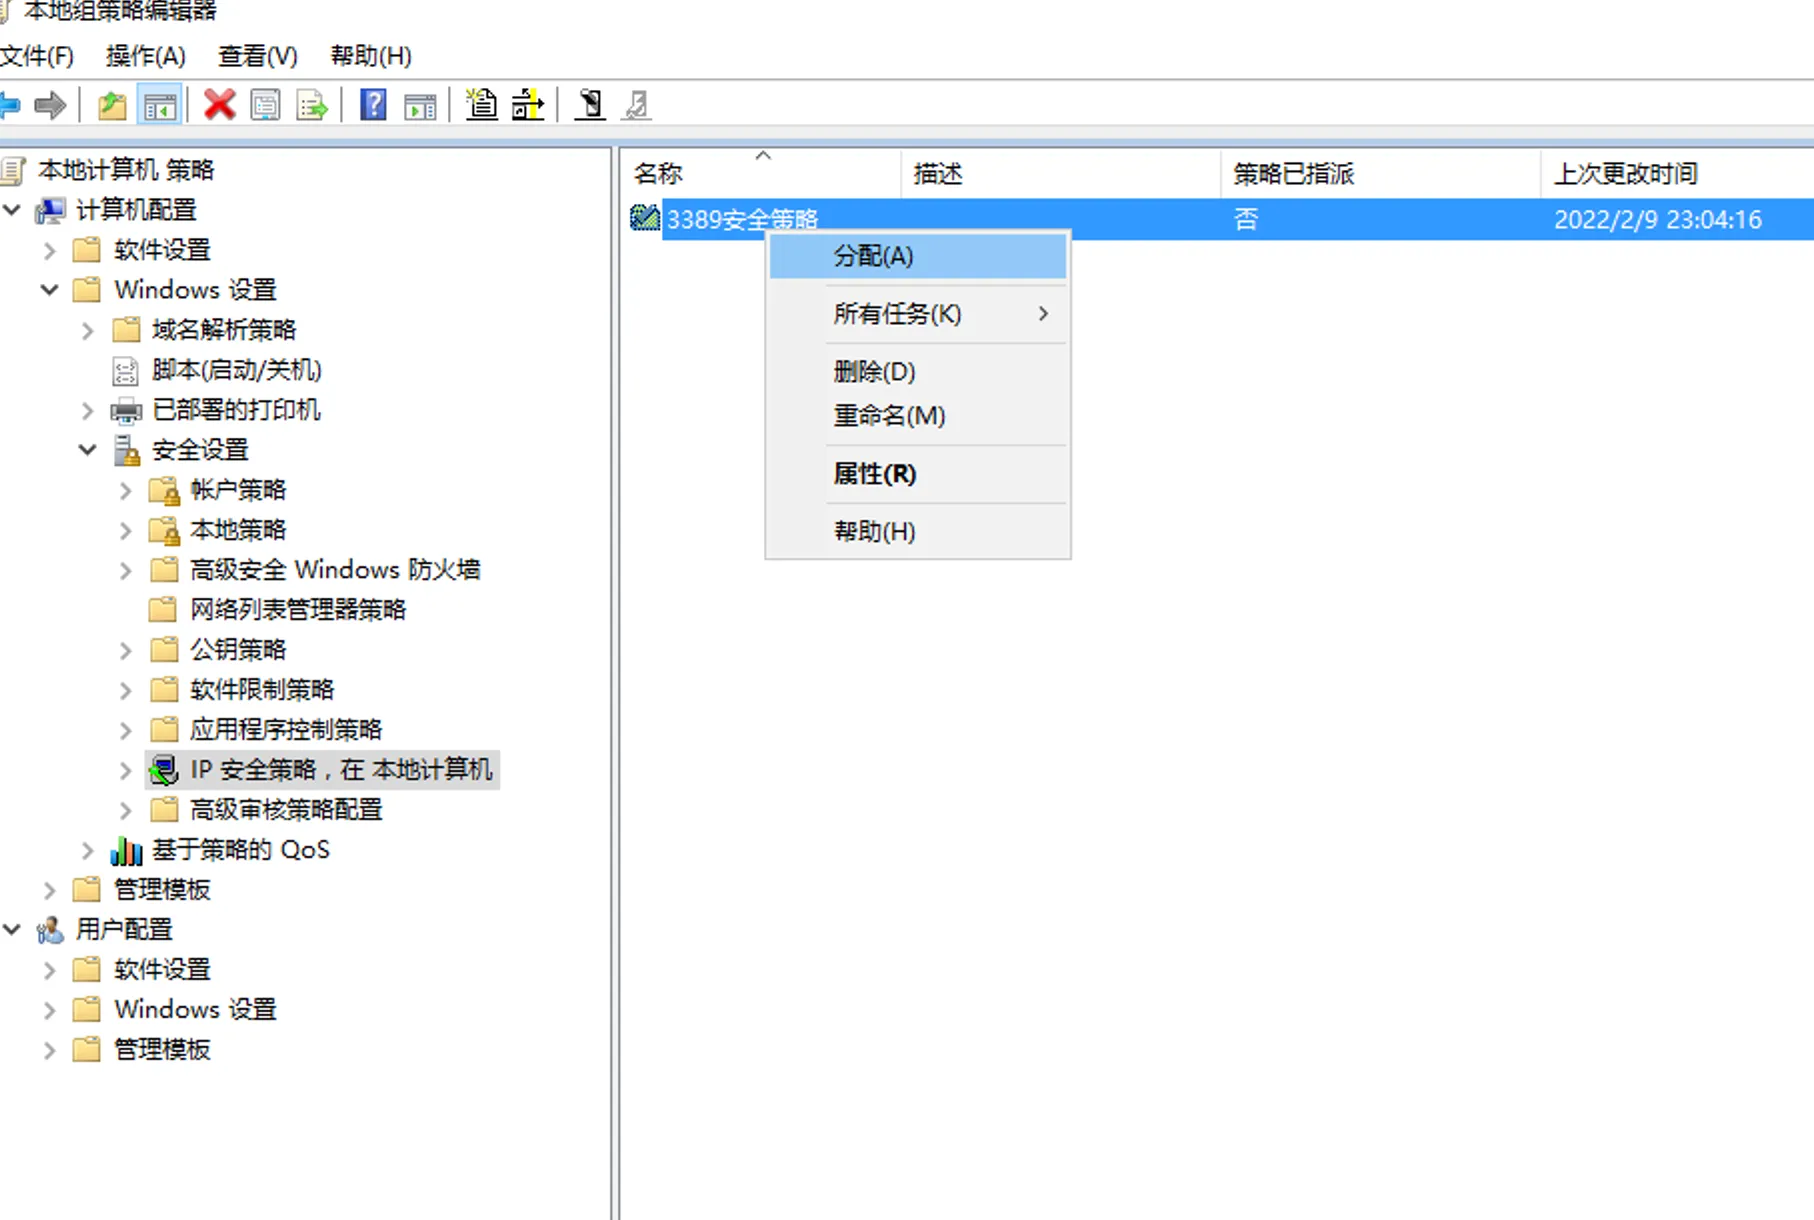
Task: Click the create IP security policy icon
Action: pos(481,105)
